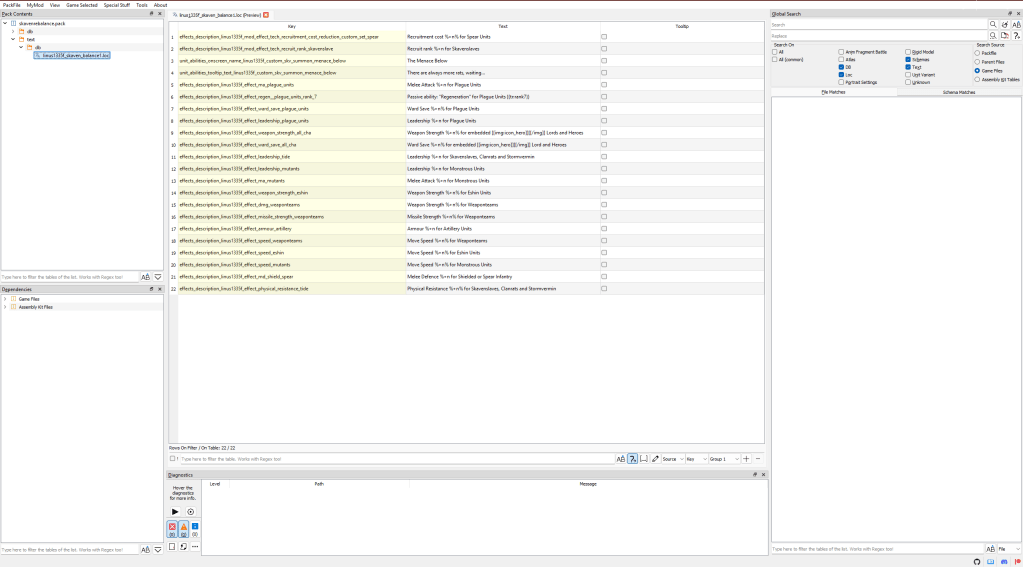Open the Special Stuff menu
This screenshot has height=567, width=1023.
(117, 5)
